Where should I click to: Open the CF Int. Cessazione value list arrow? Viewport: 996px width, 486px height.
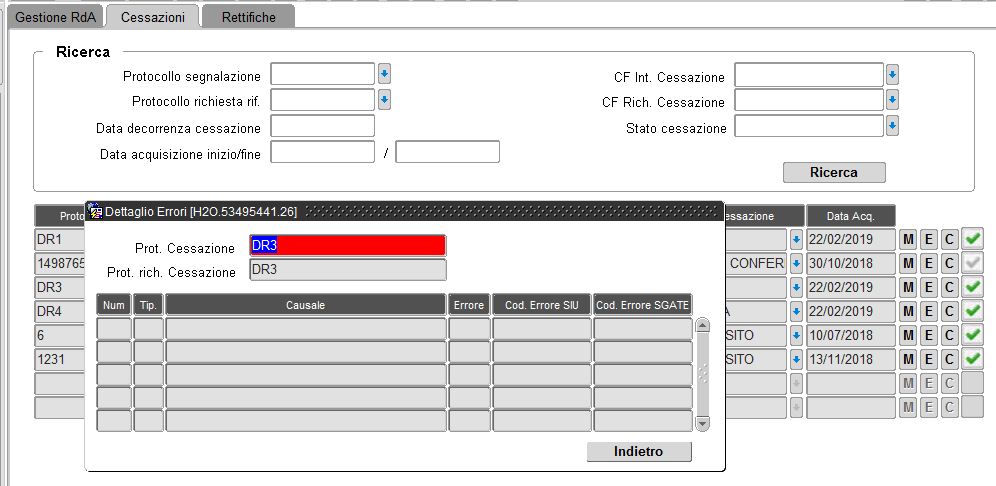892,75
